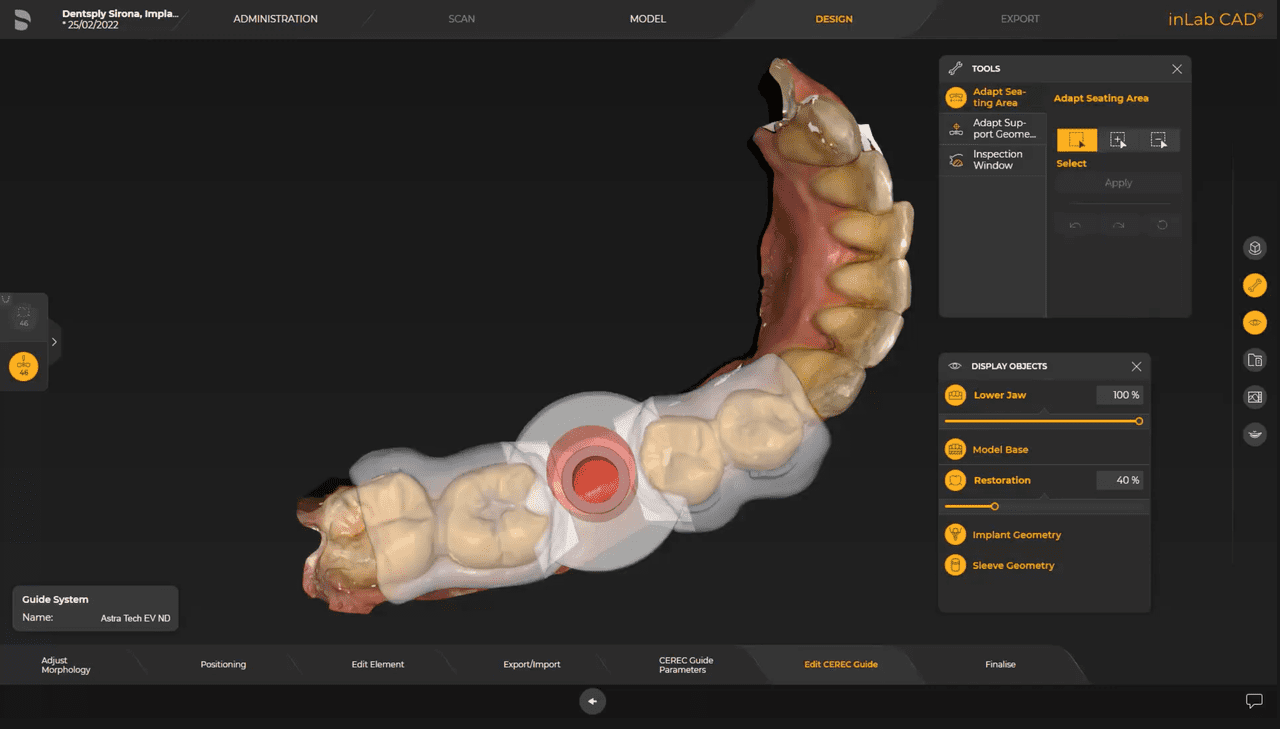Expand the left implant selection panel

coord(55,340)
